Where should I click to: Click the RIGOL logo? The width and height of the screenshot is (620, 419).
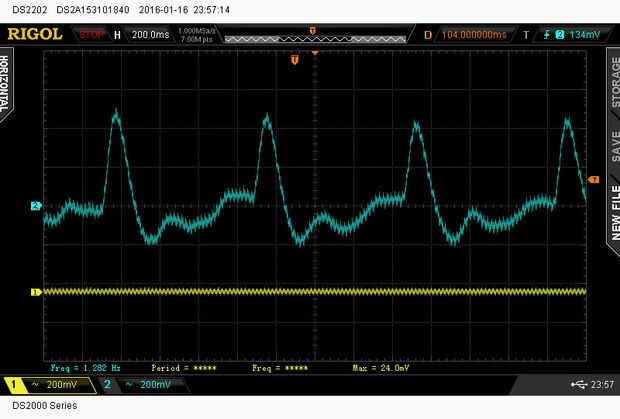click(35, 34)
